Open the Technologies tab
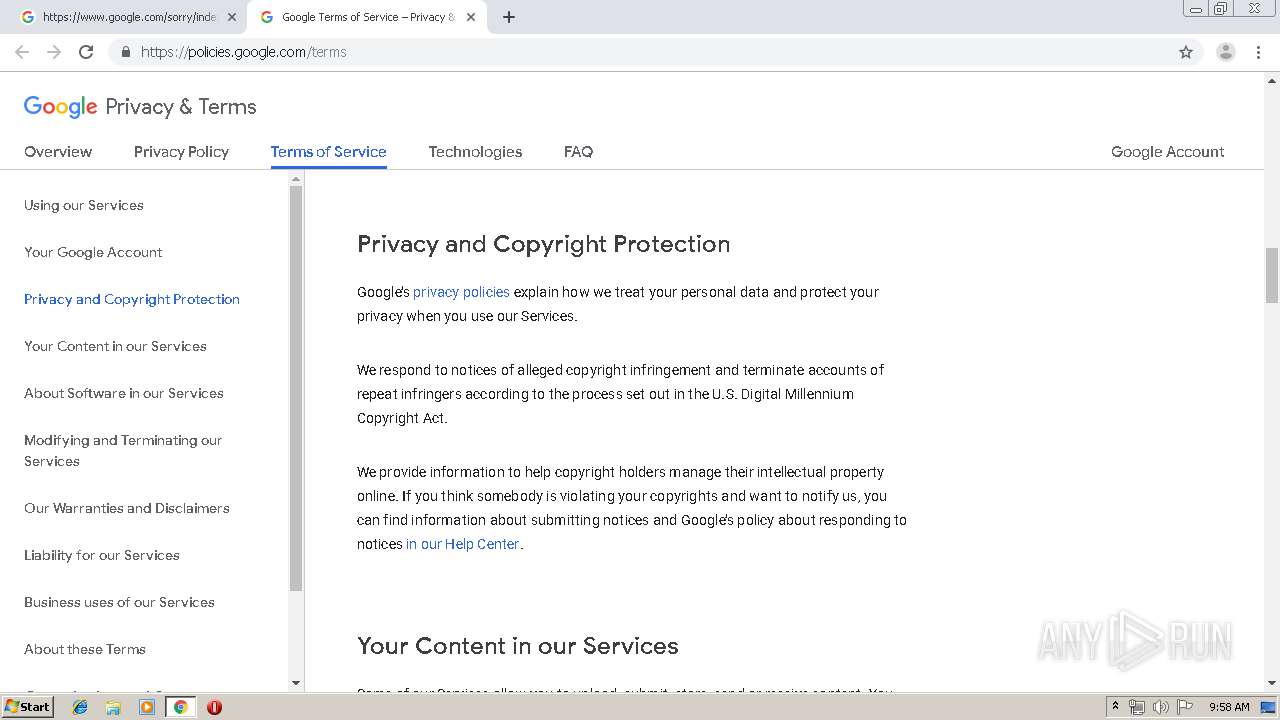 [x=475, y=152]
